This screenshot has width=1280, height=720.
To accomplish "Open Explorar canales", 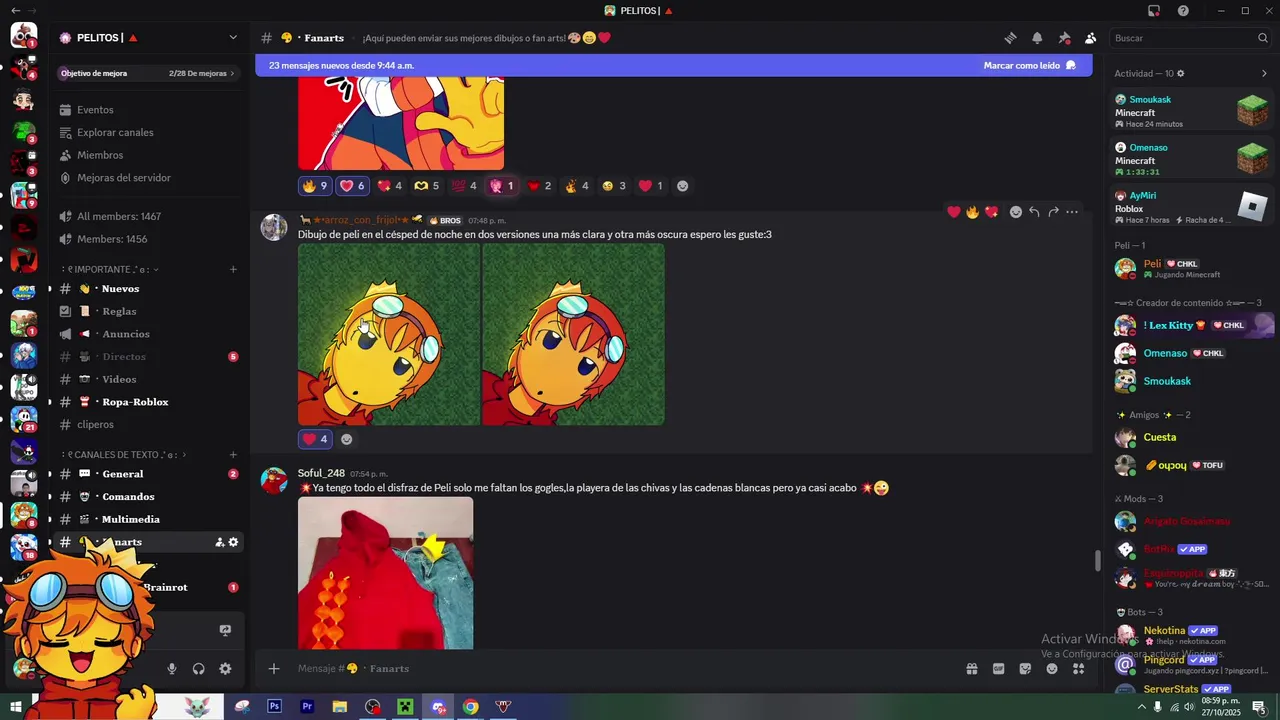I will [x=148, y=132].
